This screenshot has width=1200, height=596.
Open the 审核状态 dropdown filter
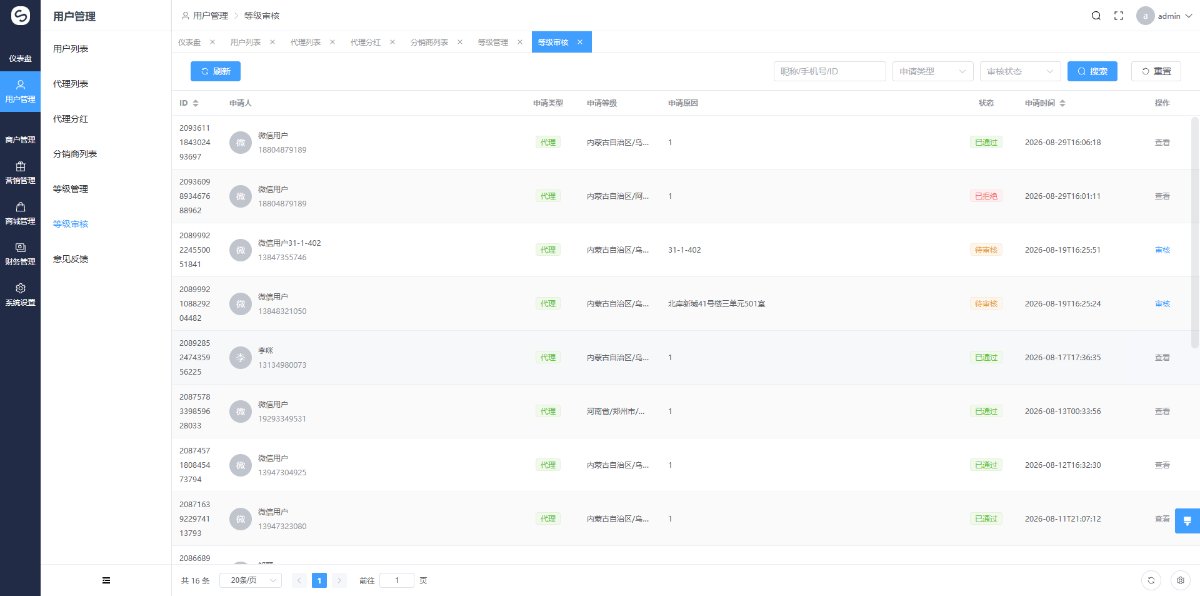click(x=1020, y=71)
